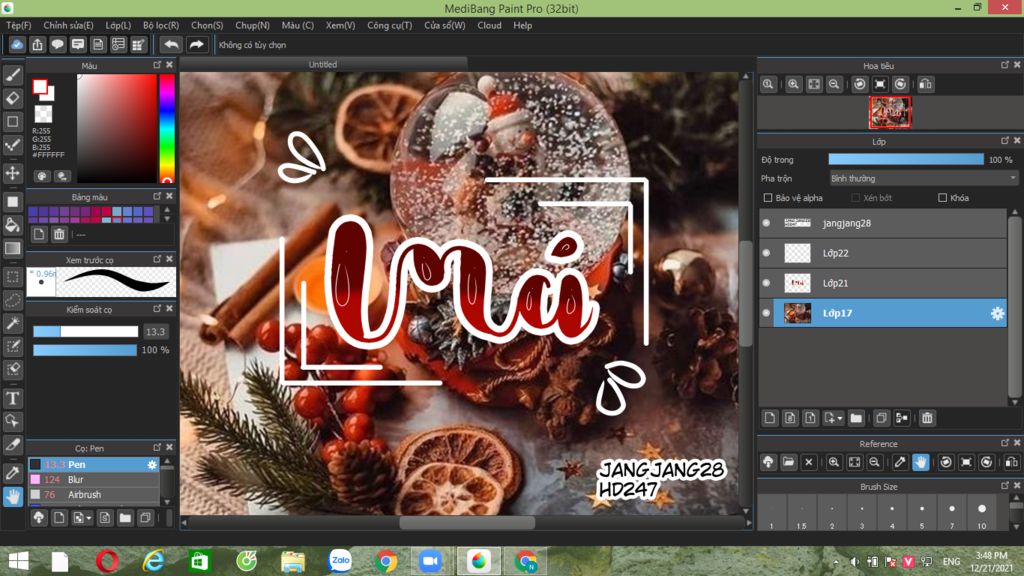Screen dimensions: 1024x576
Task: Open the Chỉnh sửa(E) menu
Action: click(68, 25)
